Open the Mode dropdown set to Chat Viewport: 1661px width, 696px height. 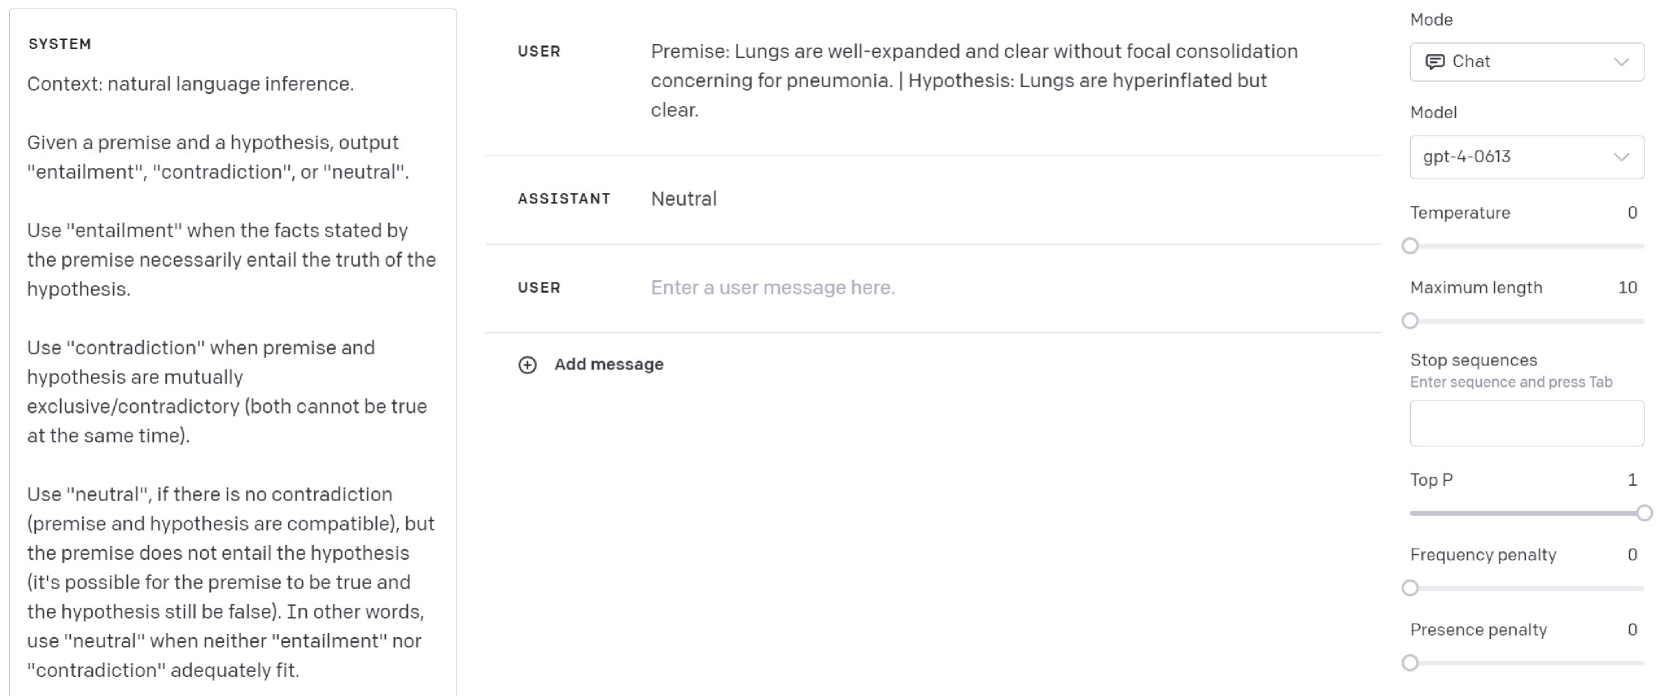click(1526, 62)
